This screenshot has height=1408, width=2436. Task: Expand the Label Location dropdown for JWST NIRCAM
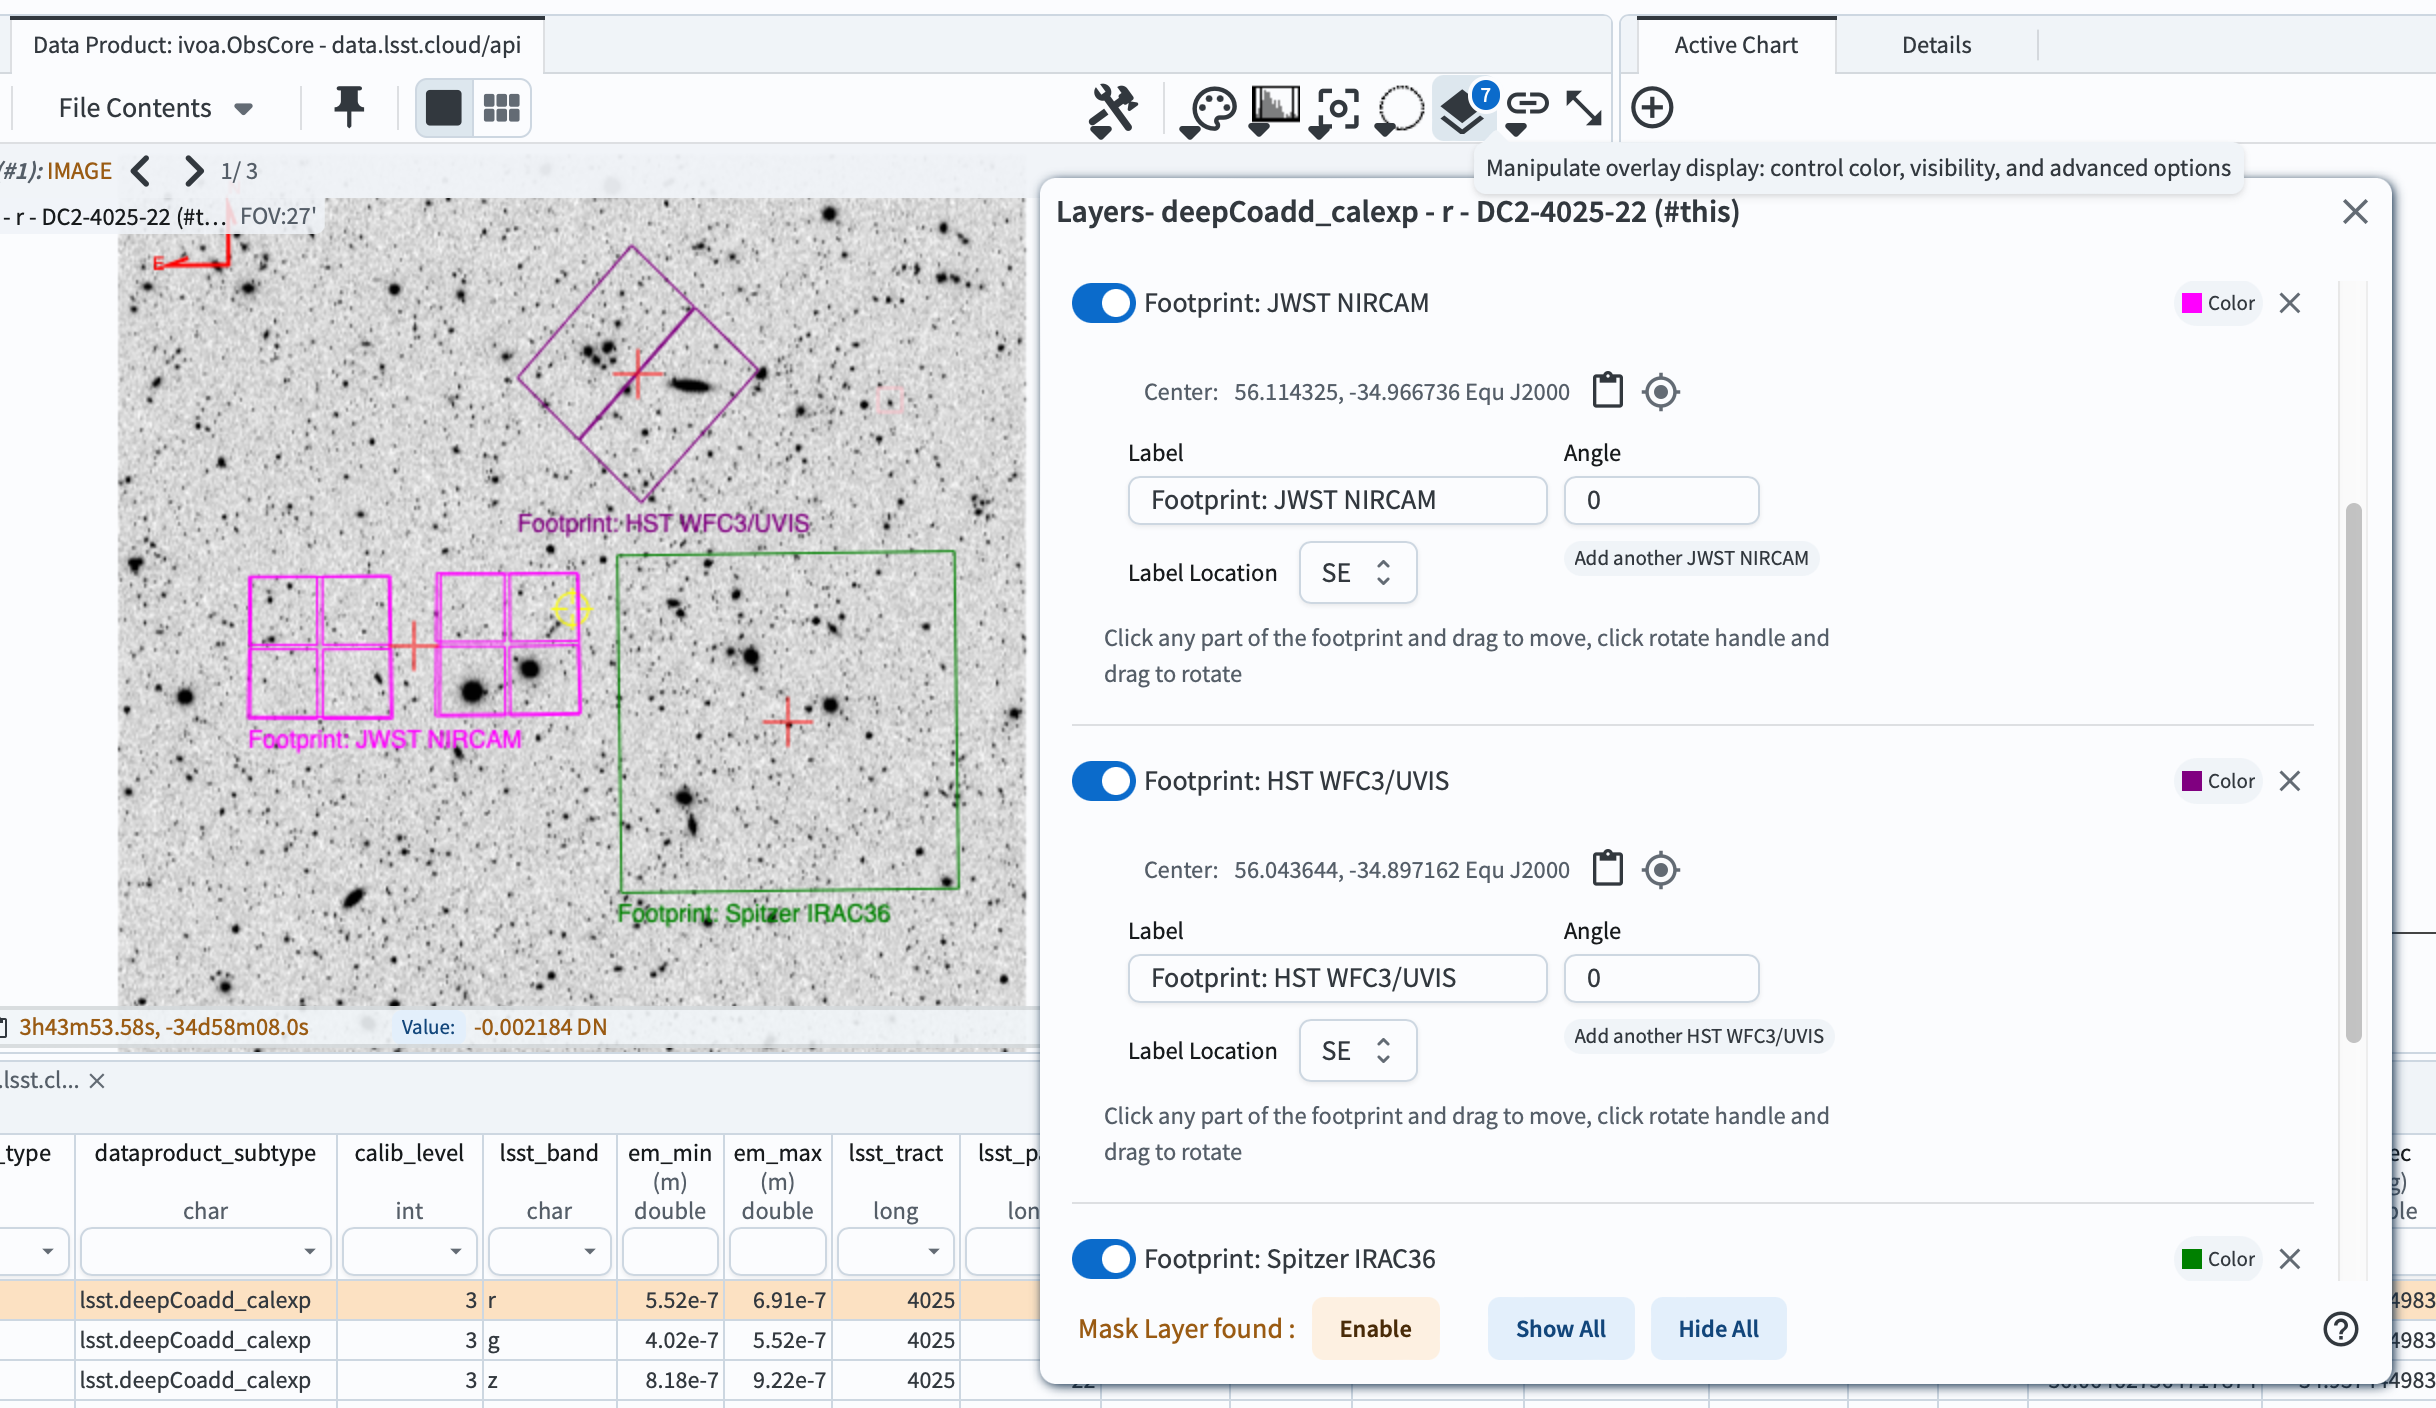tap(1352, 572)
